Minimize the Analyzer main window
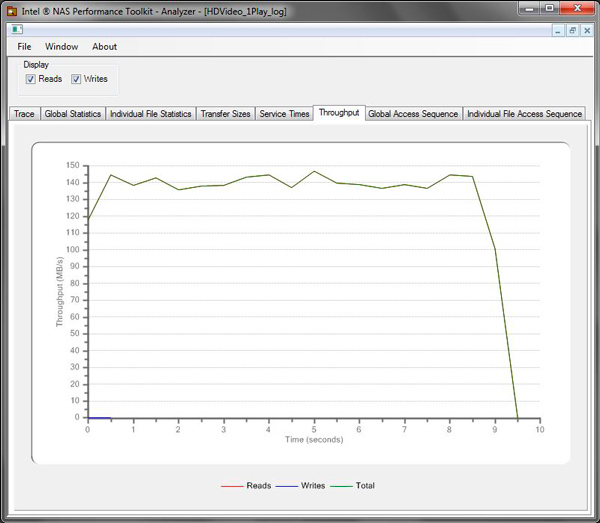 530,8
